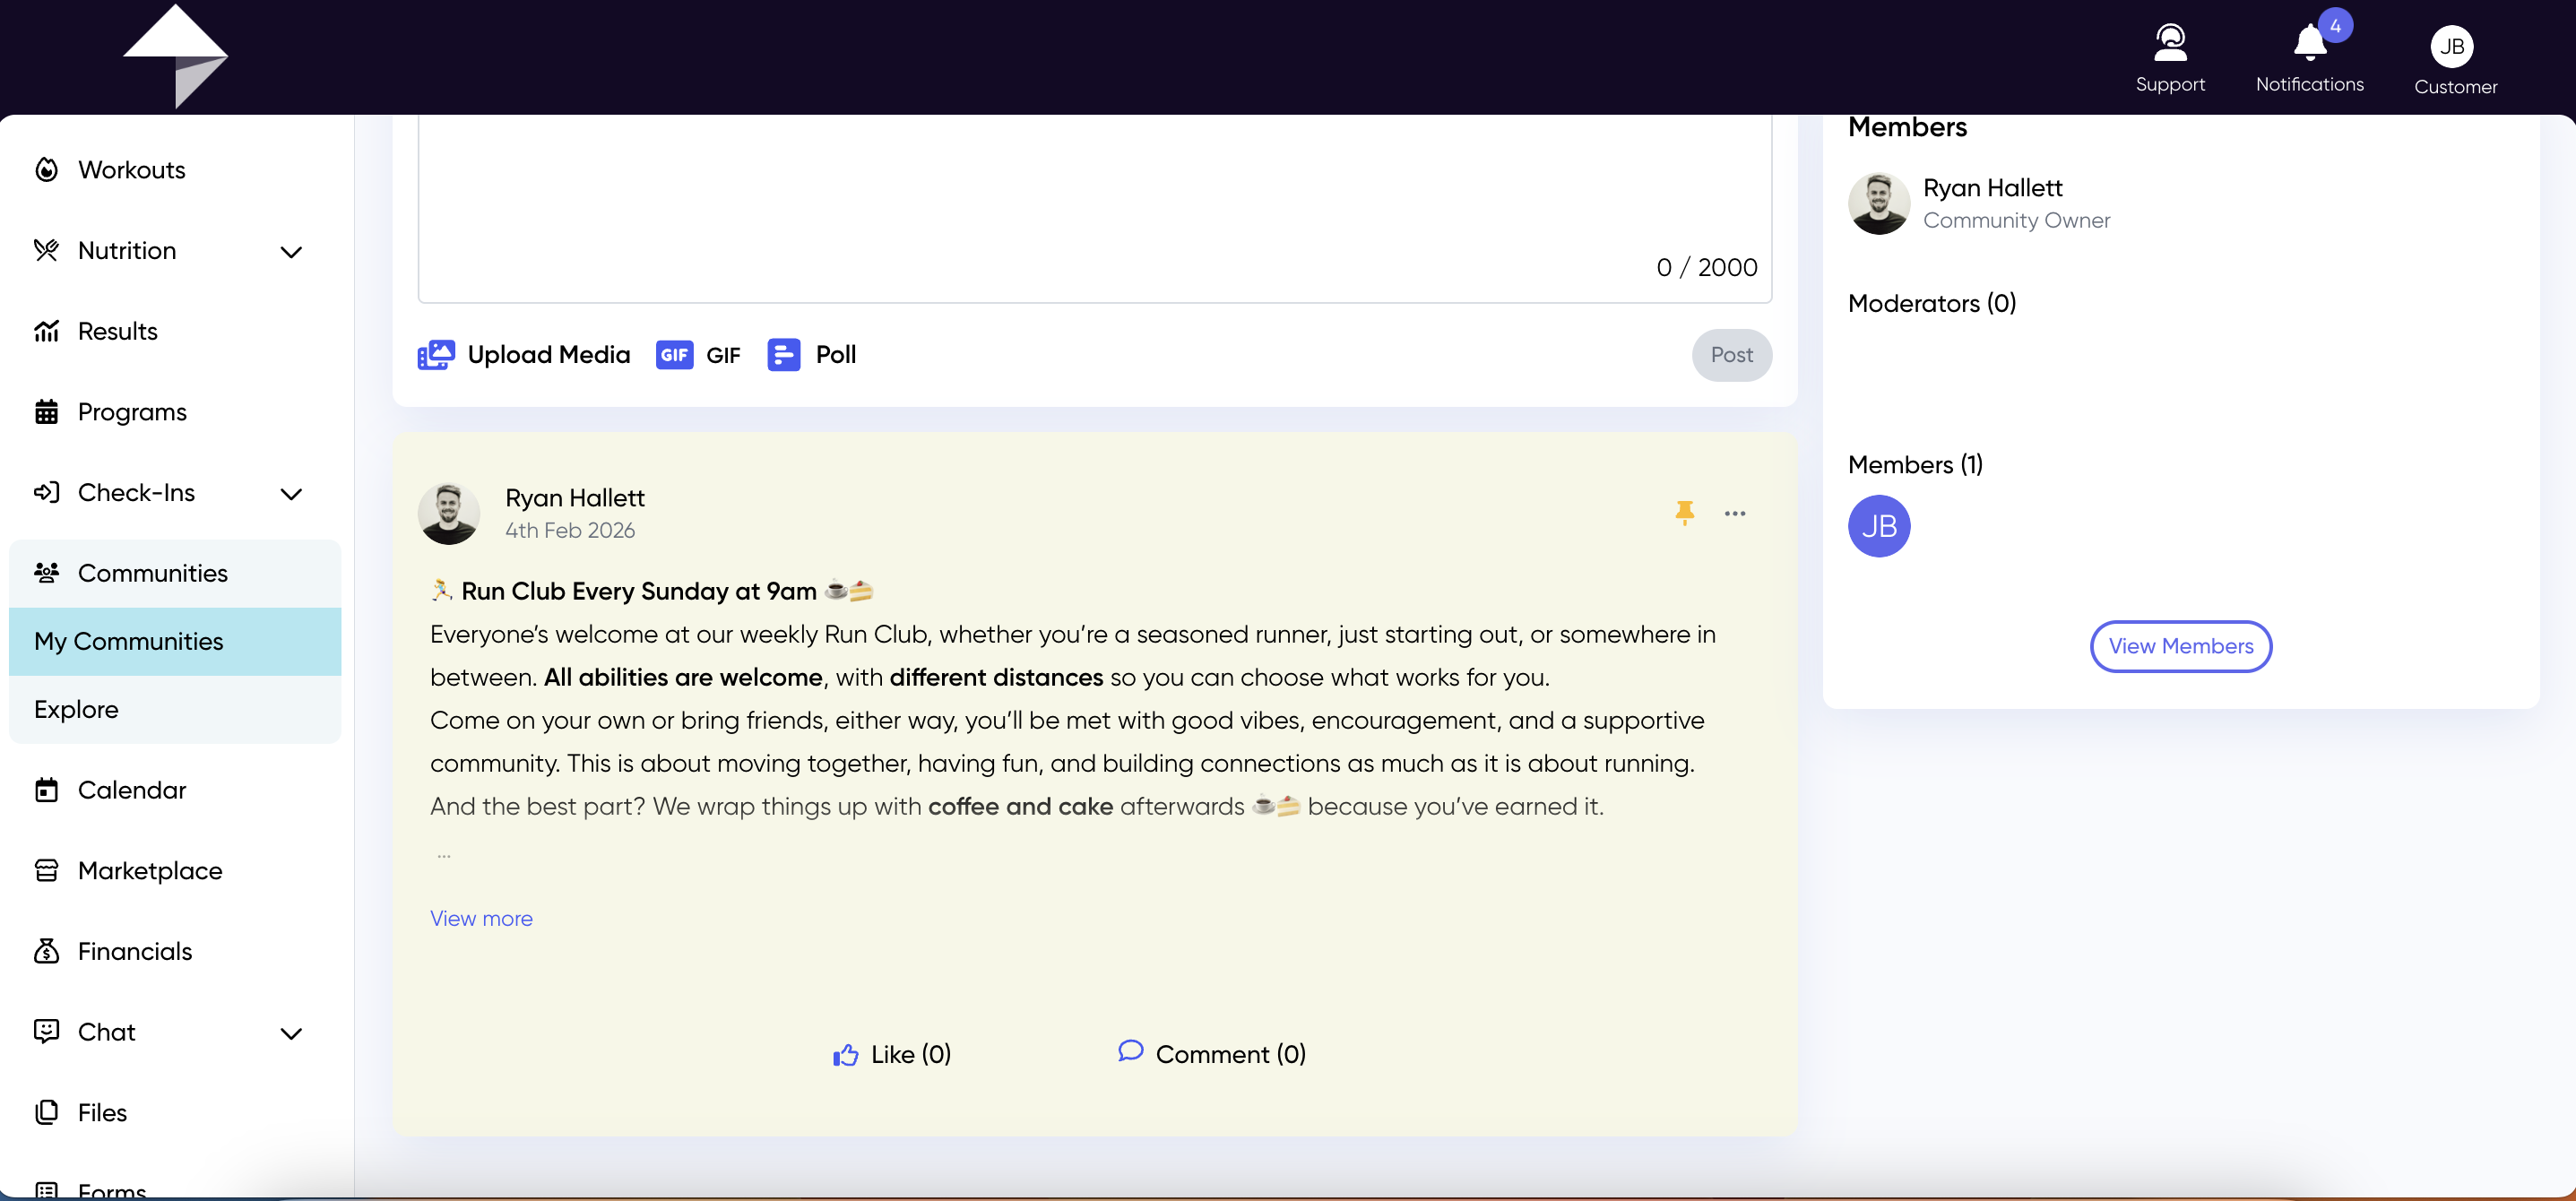Click the Chat sidebar icon

46,1031
